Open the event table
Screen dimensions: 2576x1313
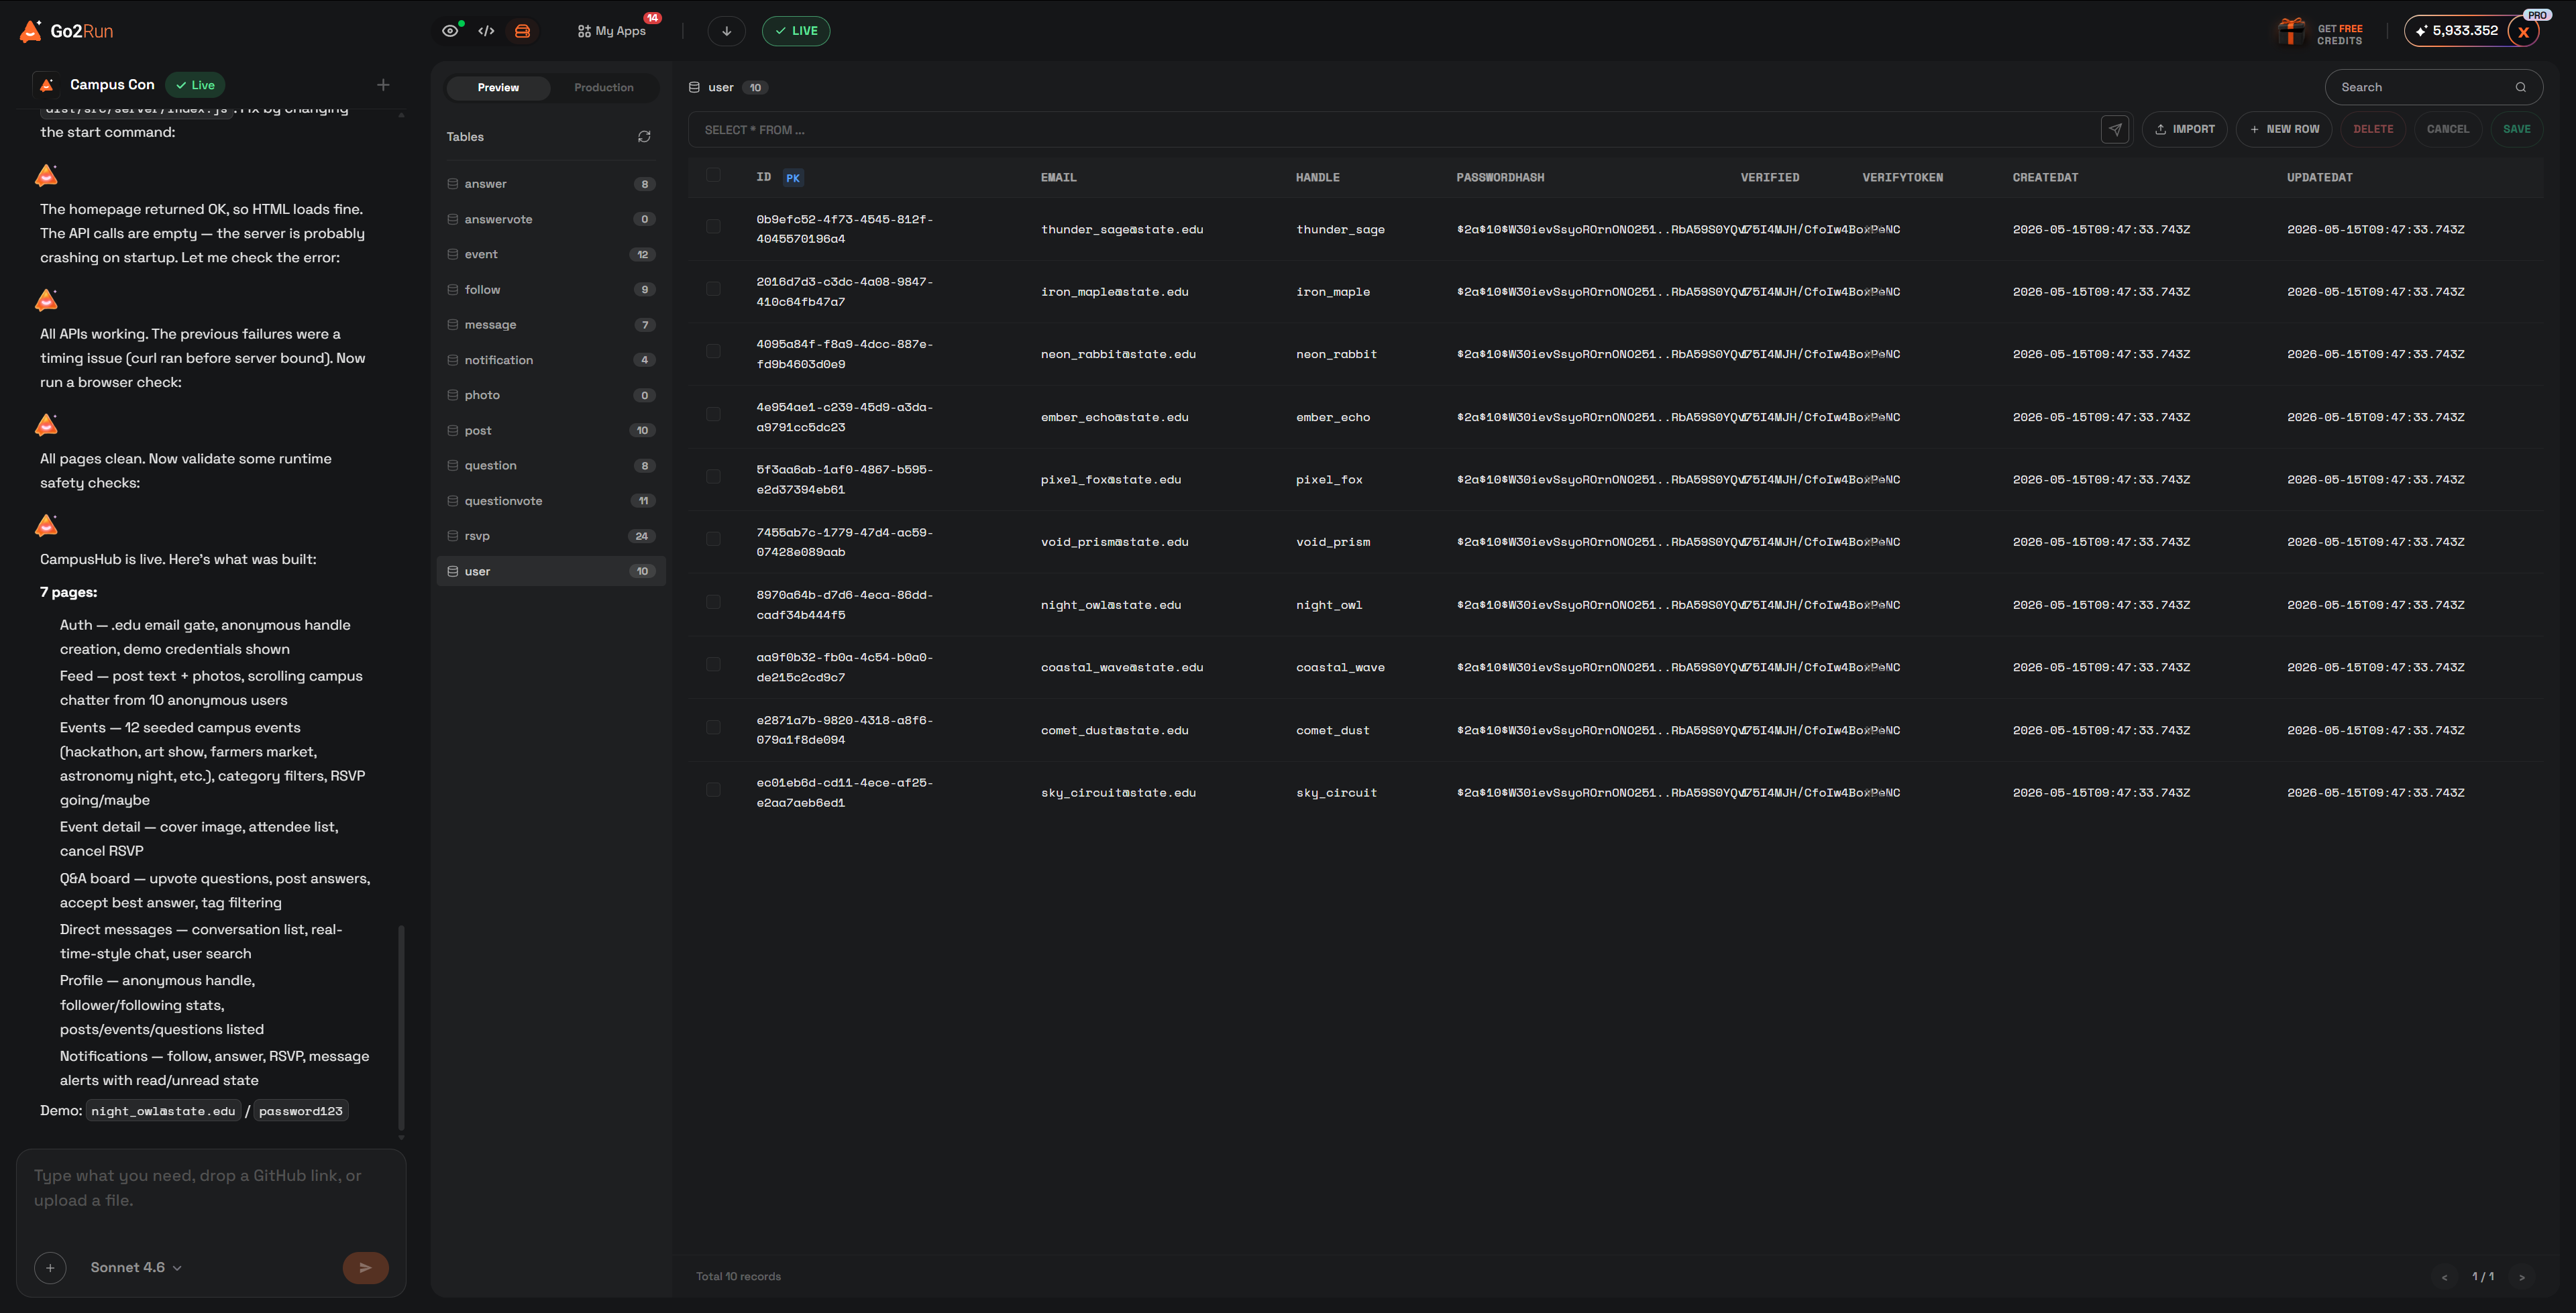point(551,254)
